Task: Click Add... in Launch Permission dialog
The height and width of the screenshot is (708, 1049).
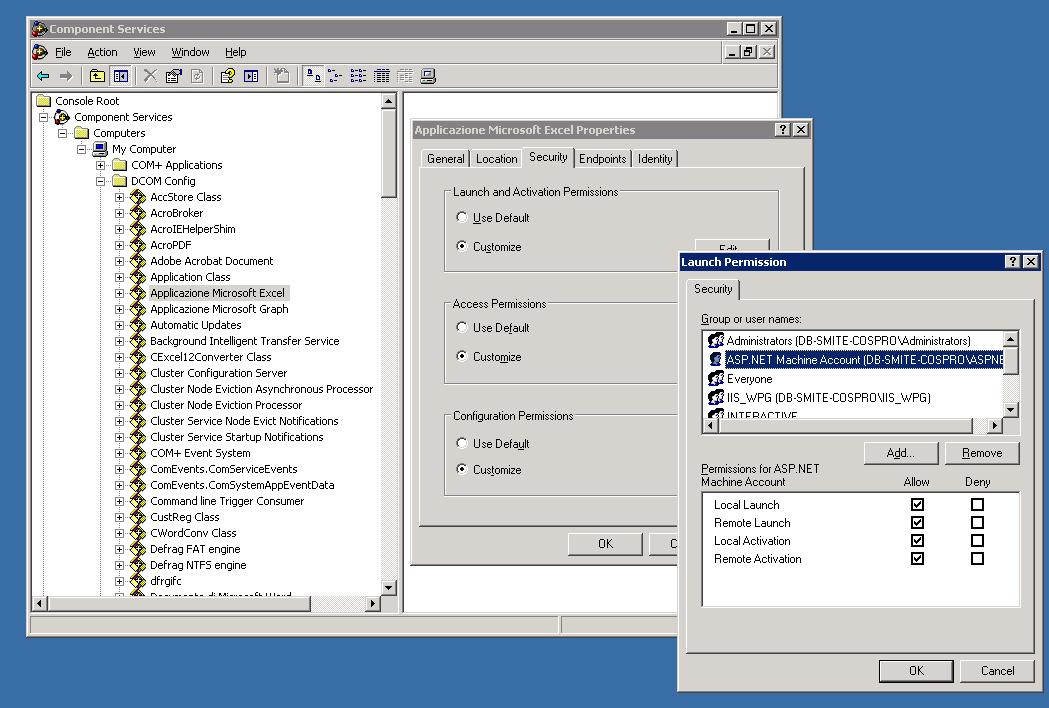Action: coord(900,453)
